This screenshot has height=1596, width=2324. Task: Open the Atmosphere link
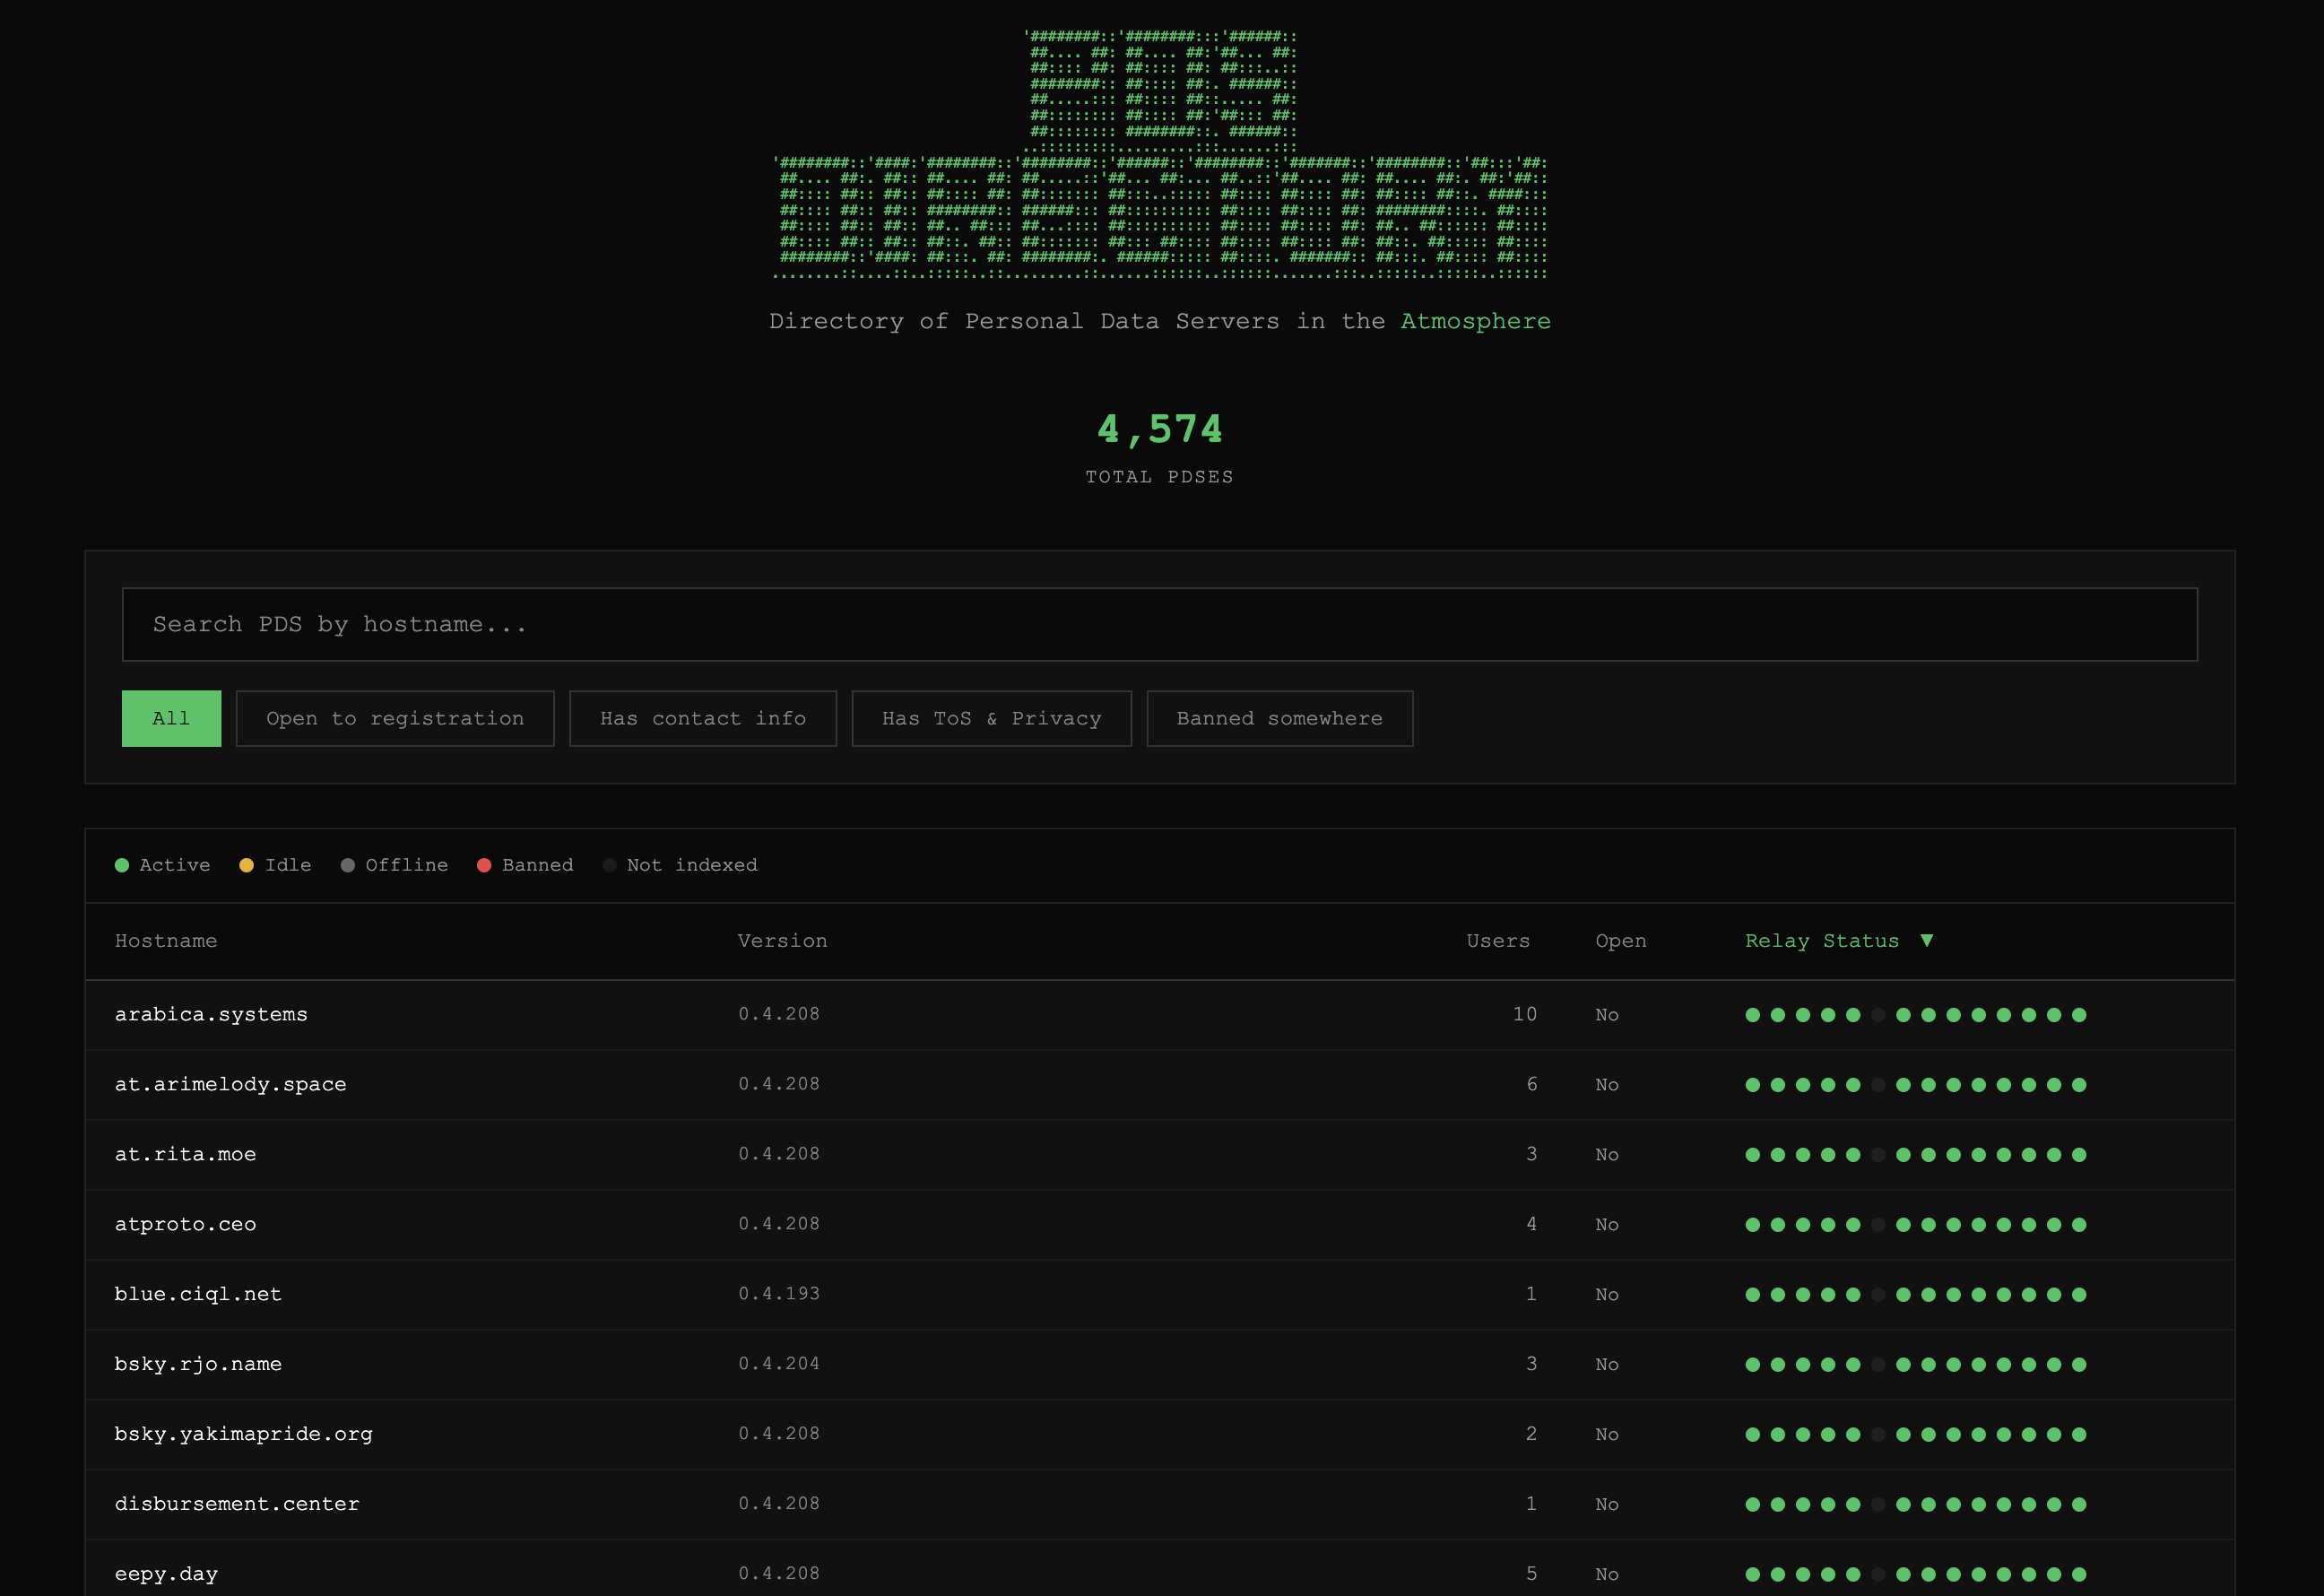(1475, 321)
